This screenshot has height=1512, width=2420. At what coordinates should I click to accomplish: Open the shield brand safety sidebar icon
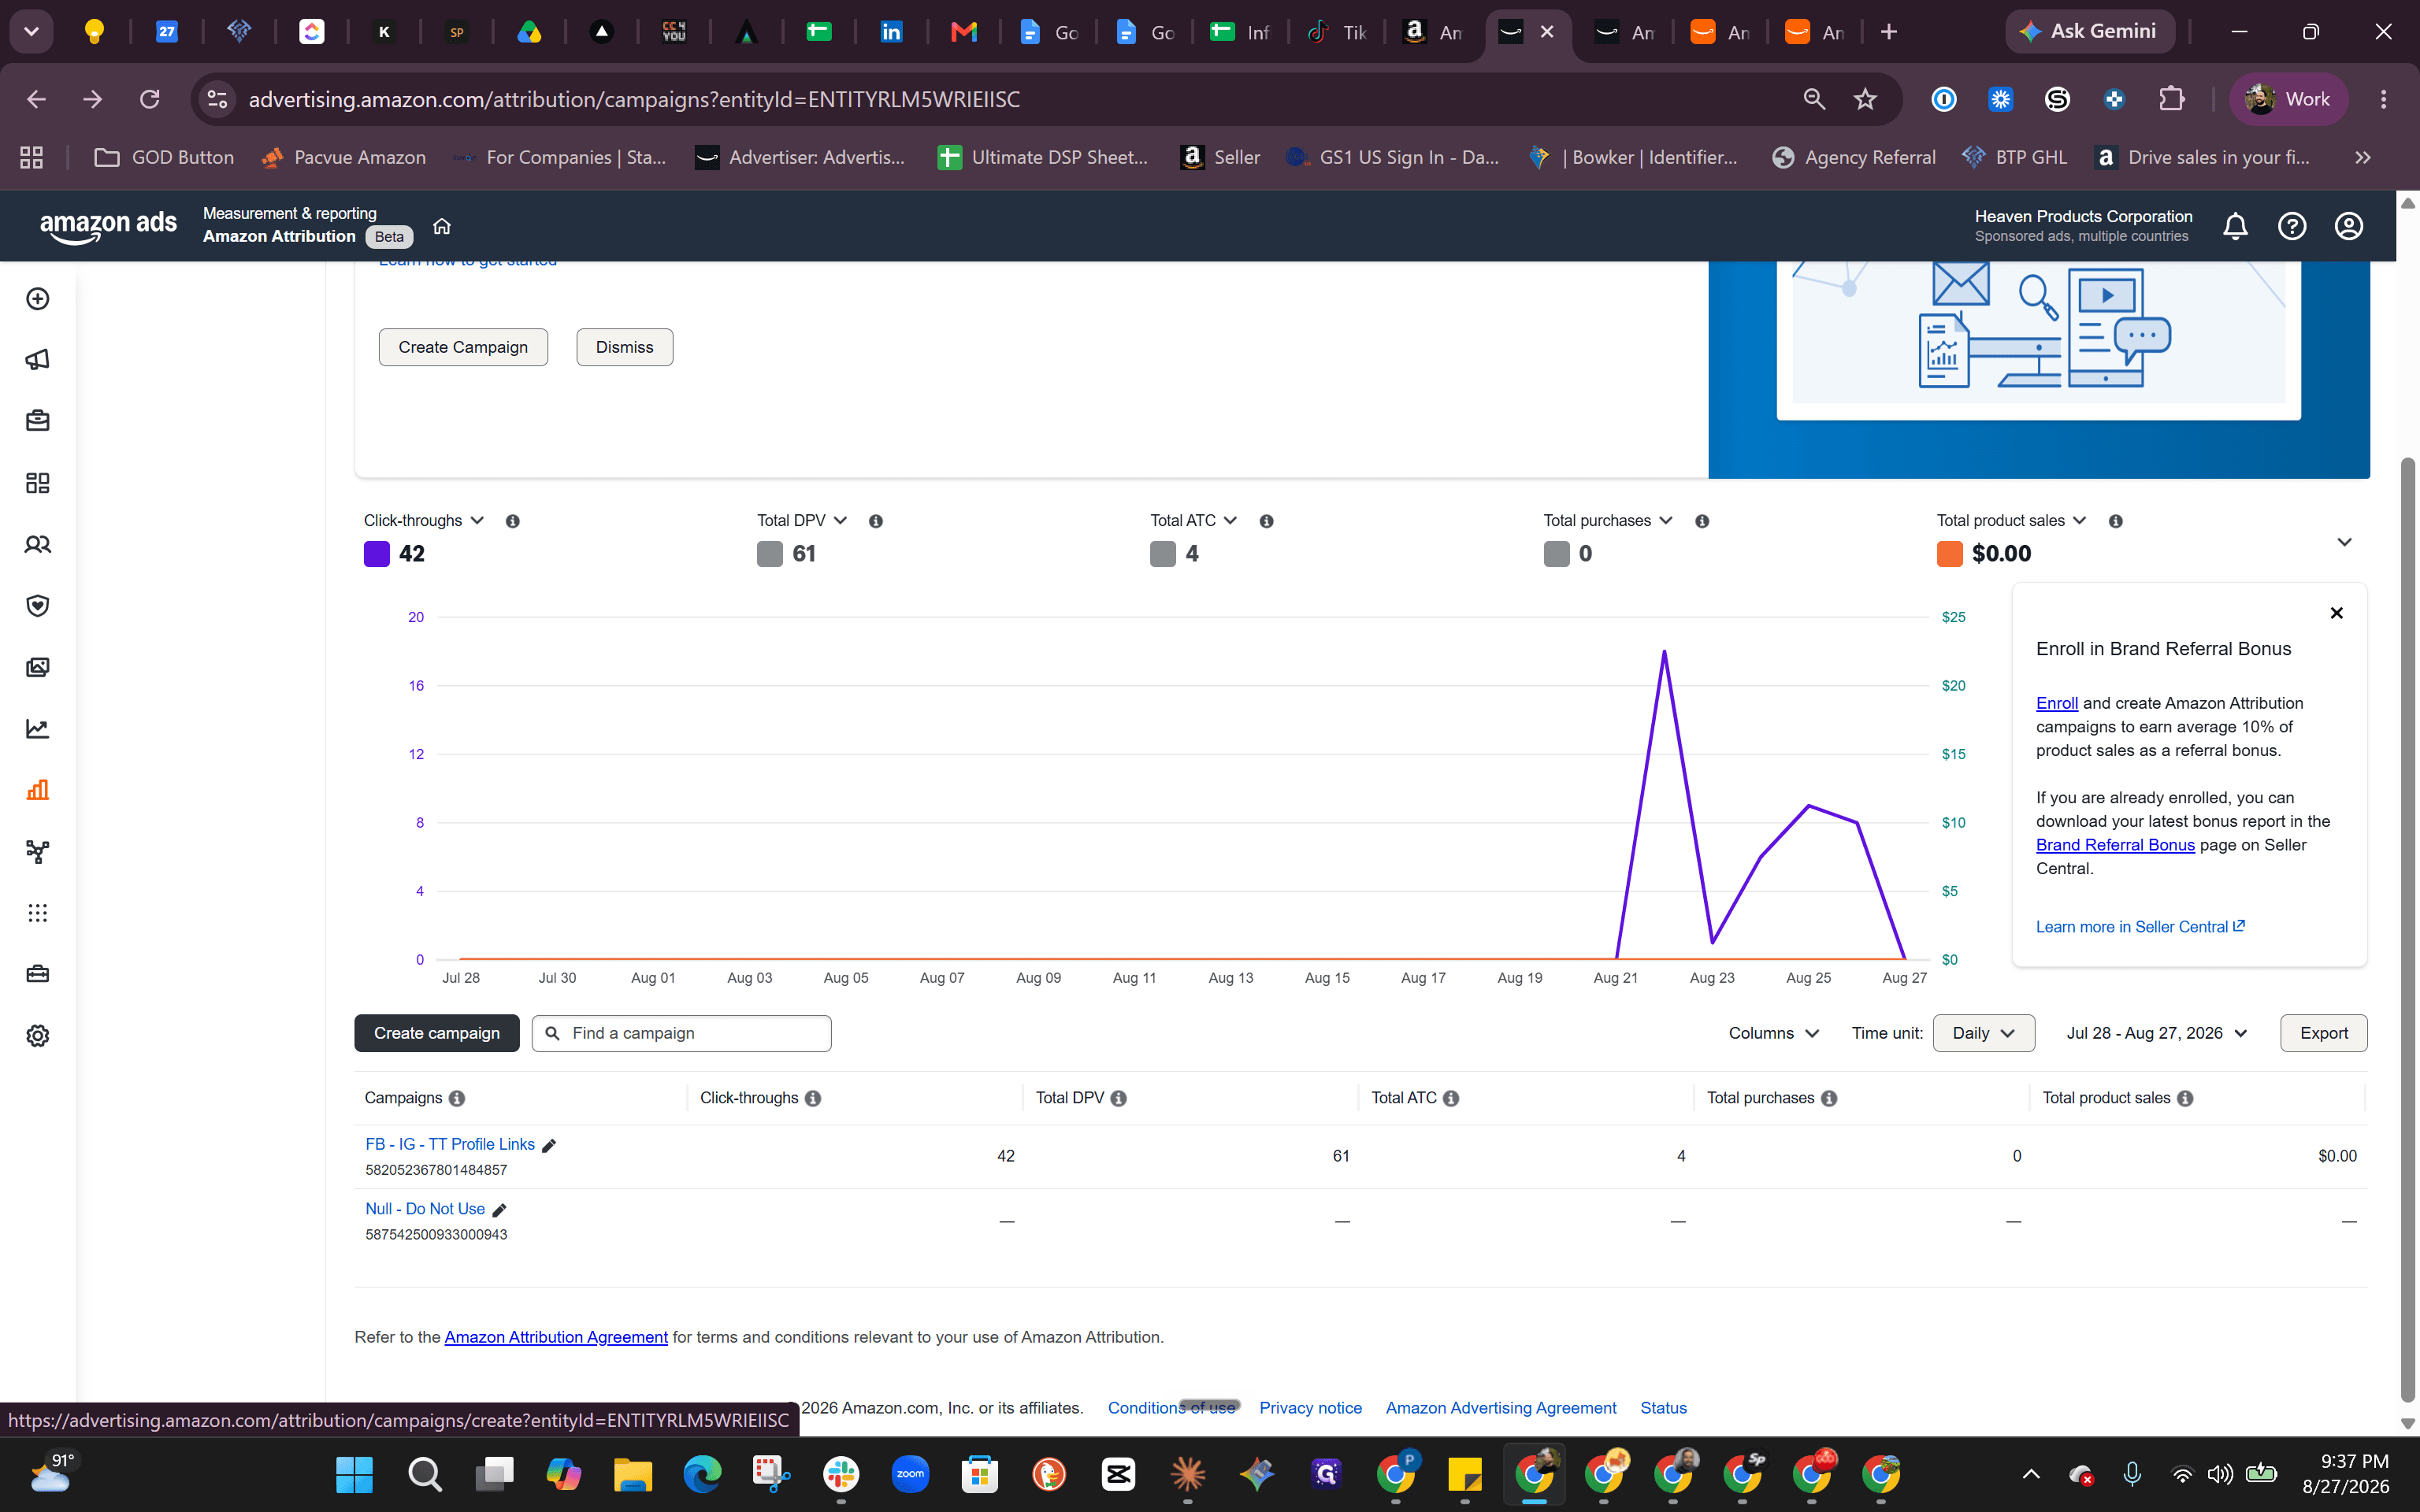(38, 606)
